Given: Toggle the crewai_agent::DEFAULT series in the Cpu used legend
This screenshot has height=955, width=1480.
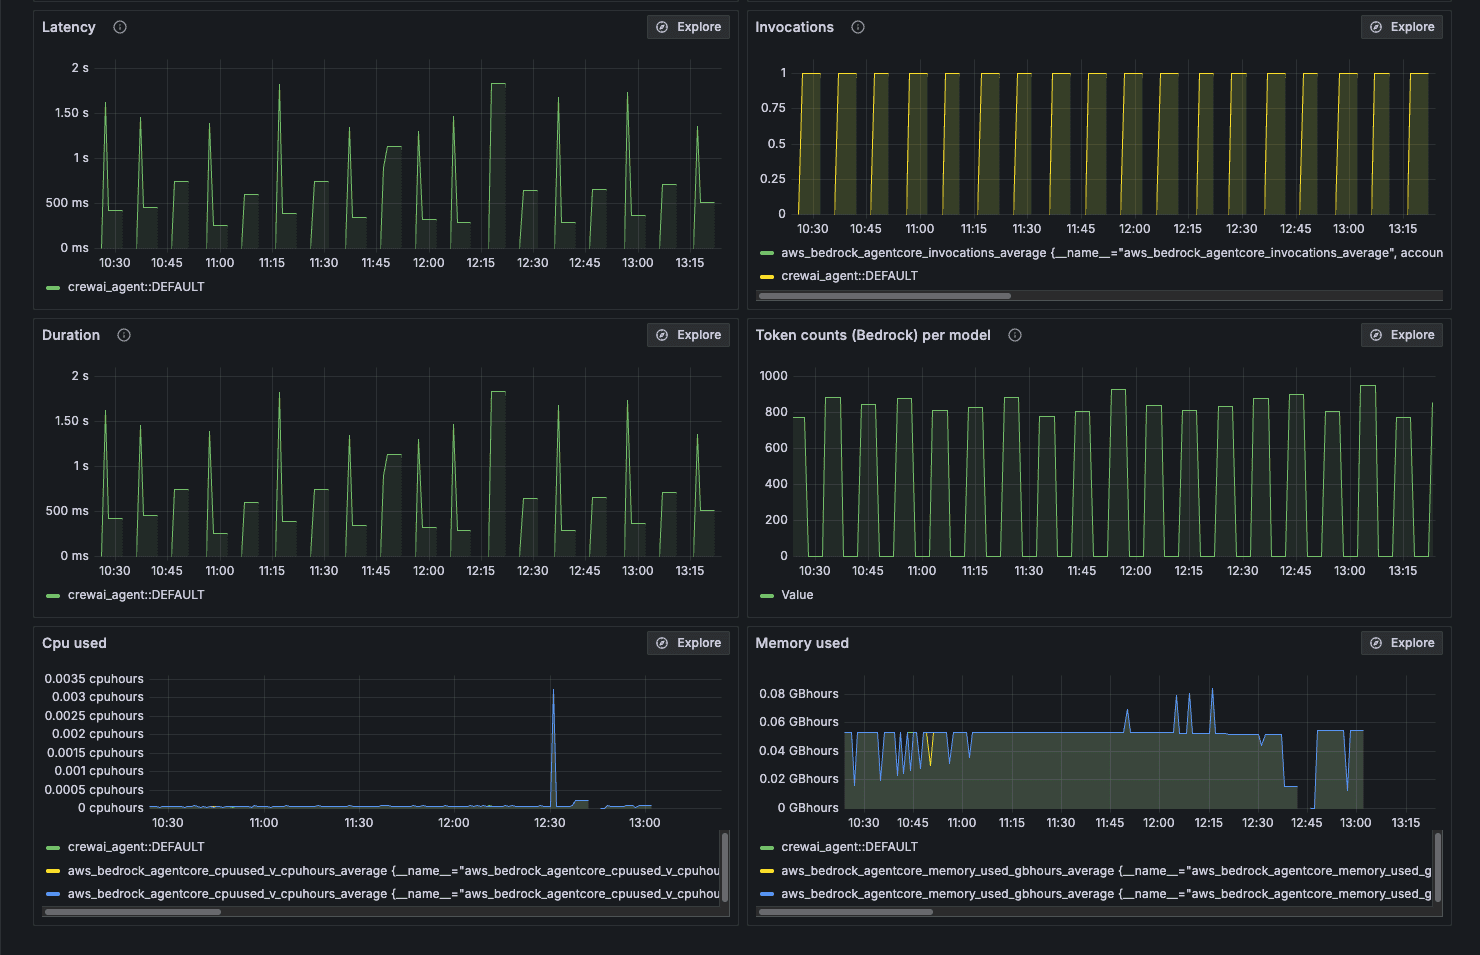Looking at the screenshot, I should pos(136,847).
